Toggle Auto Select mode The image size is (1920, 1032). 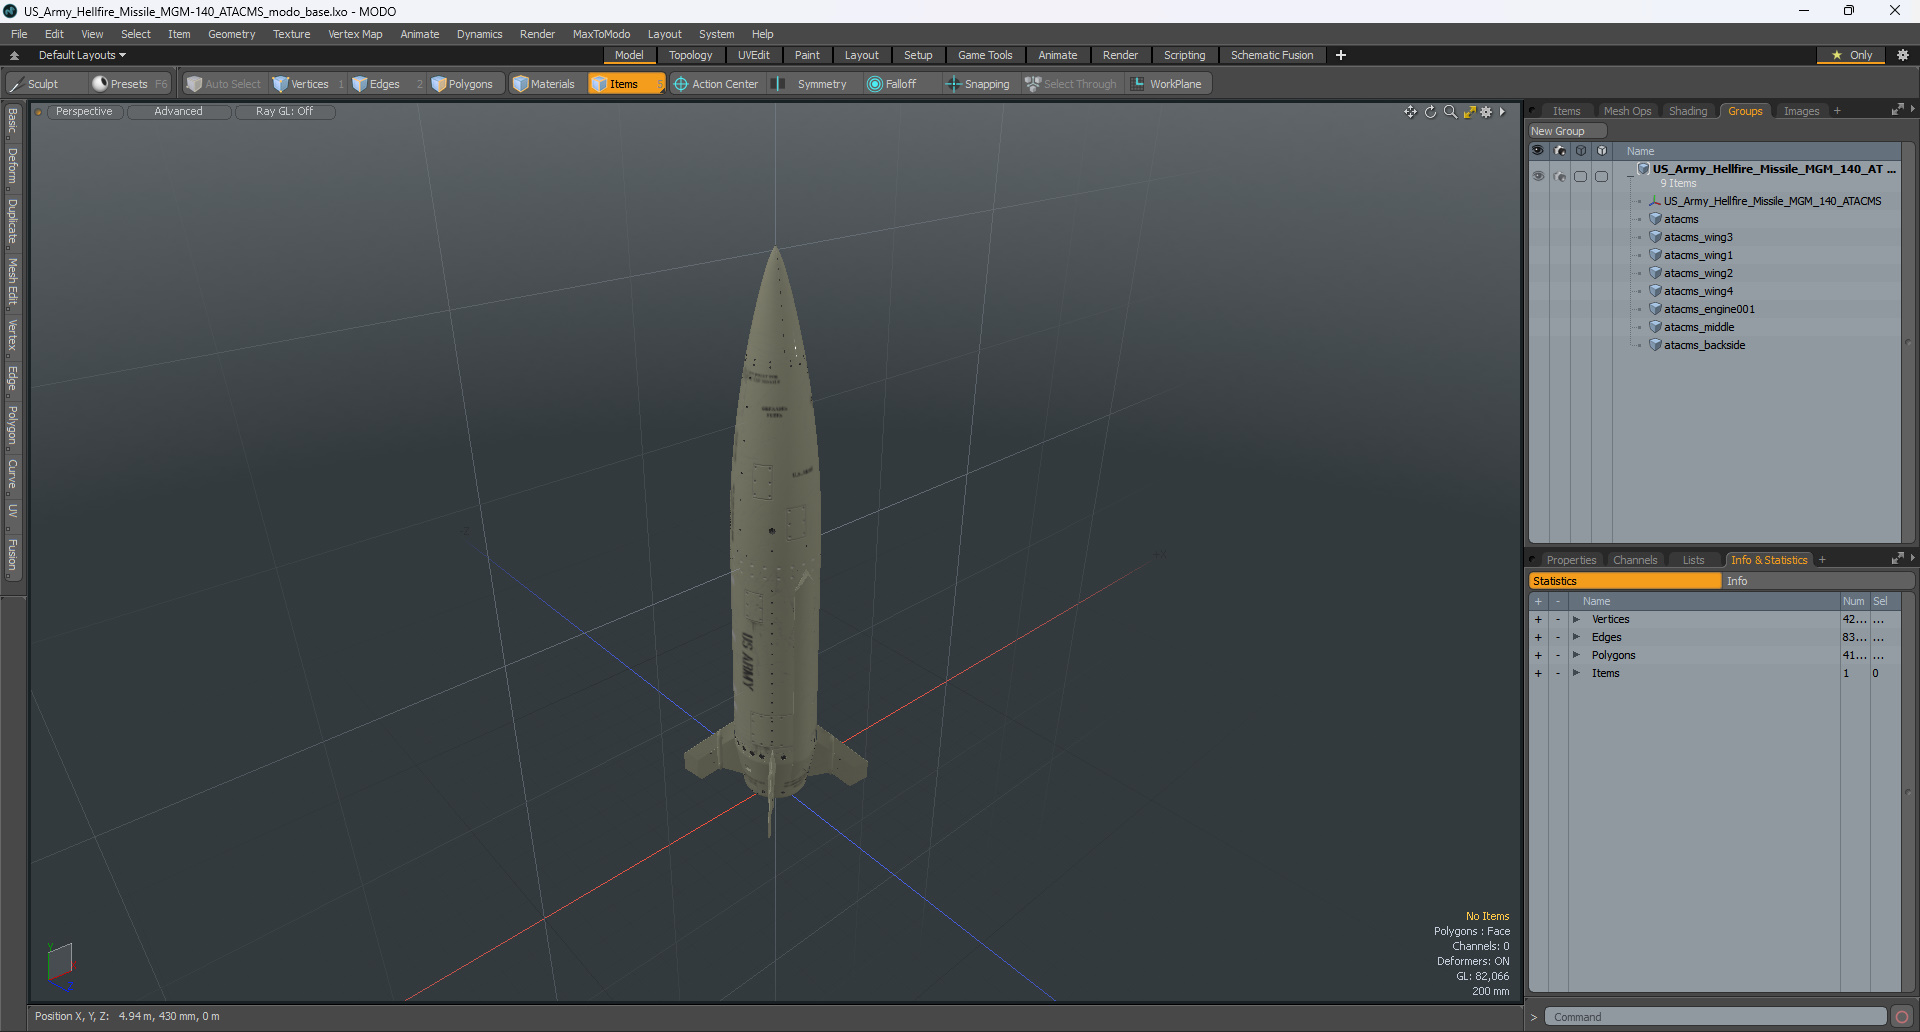tap(224, 84)
